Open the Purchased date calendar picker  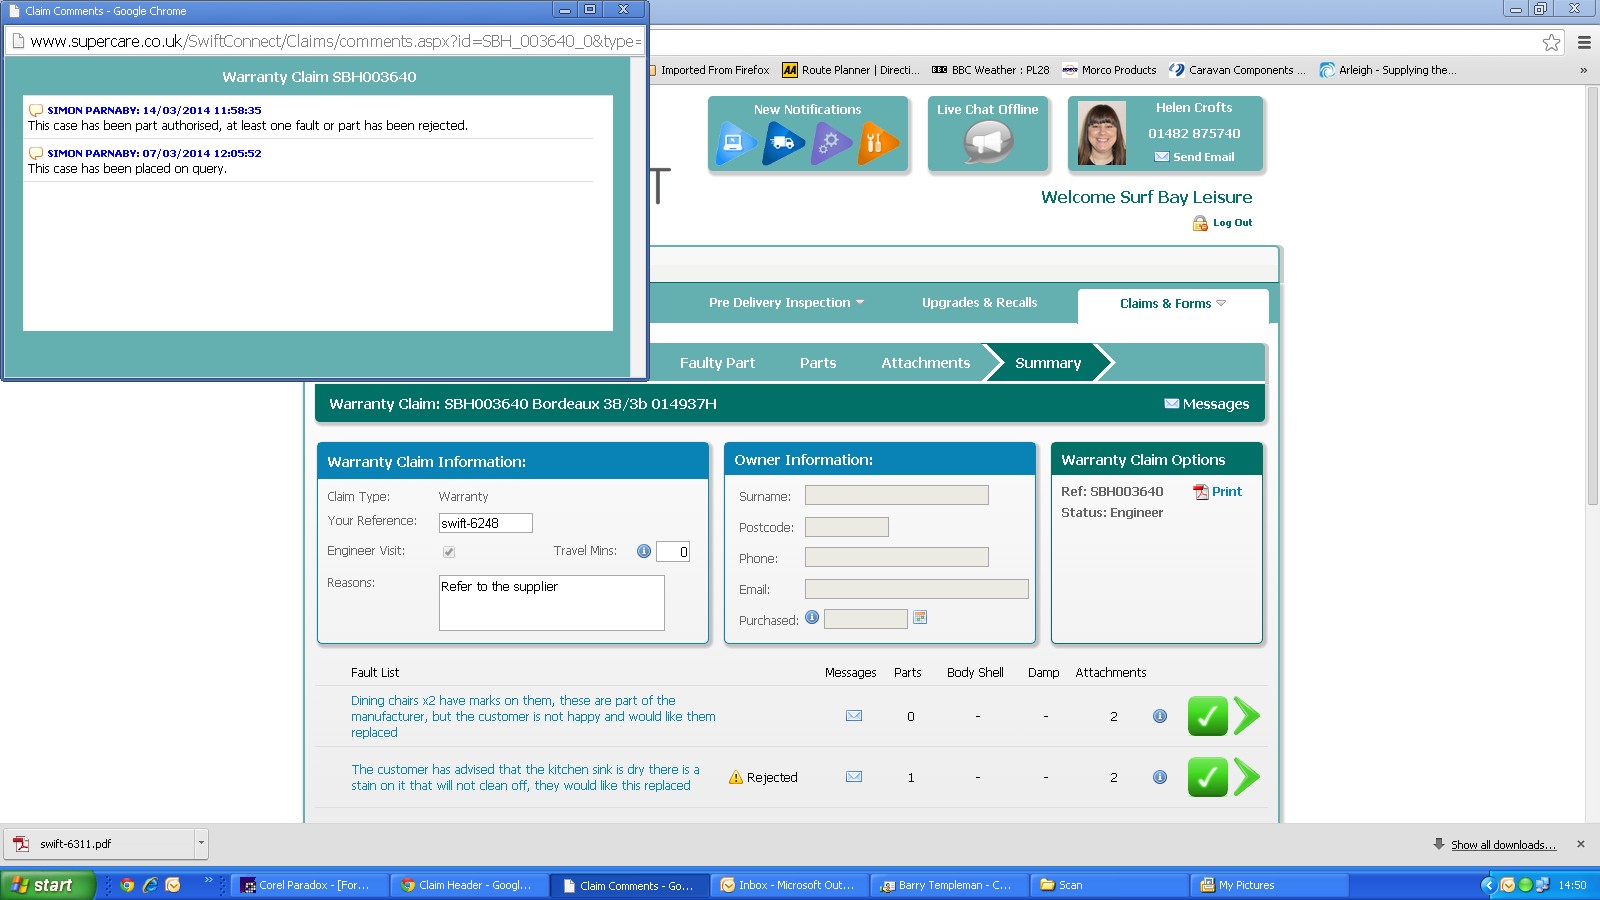[x=920, y=618]
